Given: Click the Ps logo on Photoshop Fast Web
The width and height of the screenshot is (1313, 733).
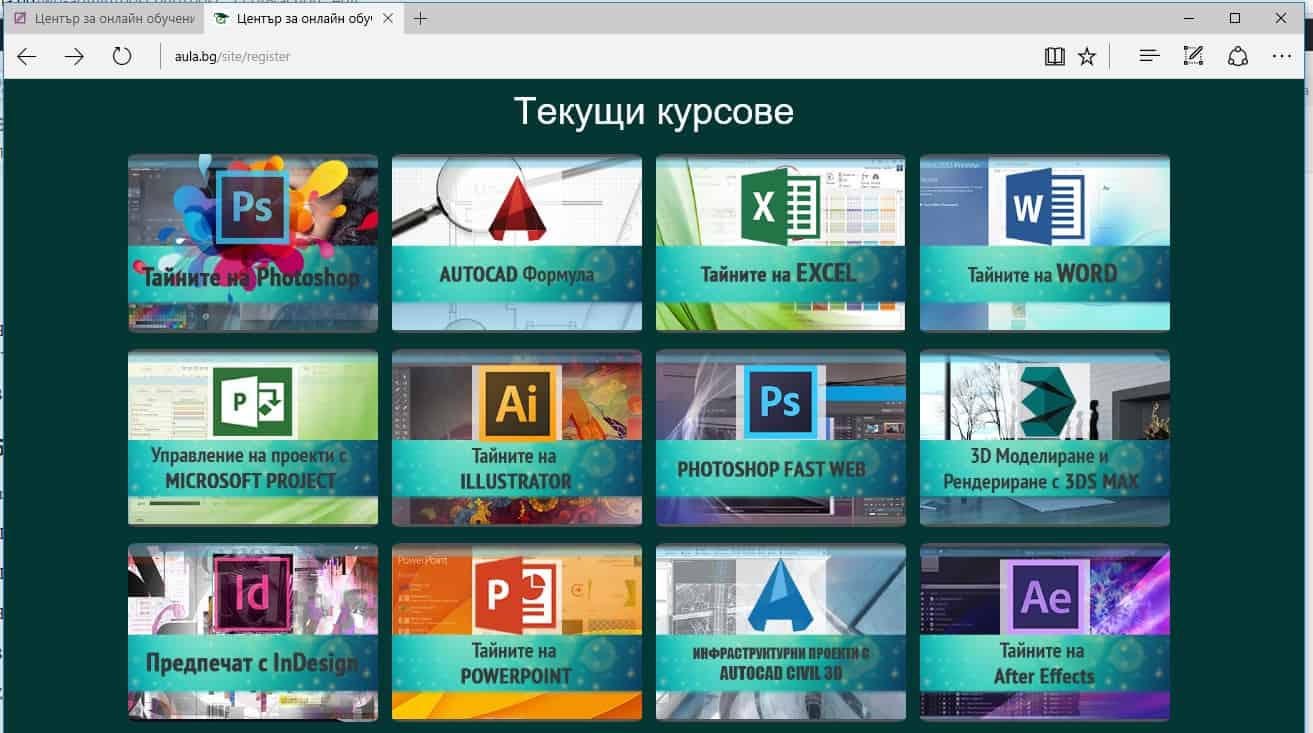Looking at the screenshot, I should [x=780, y=402].
